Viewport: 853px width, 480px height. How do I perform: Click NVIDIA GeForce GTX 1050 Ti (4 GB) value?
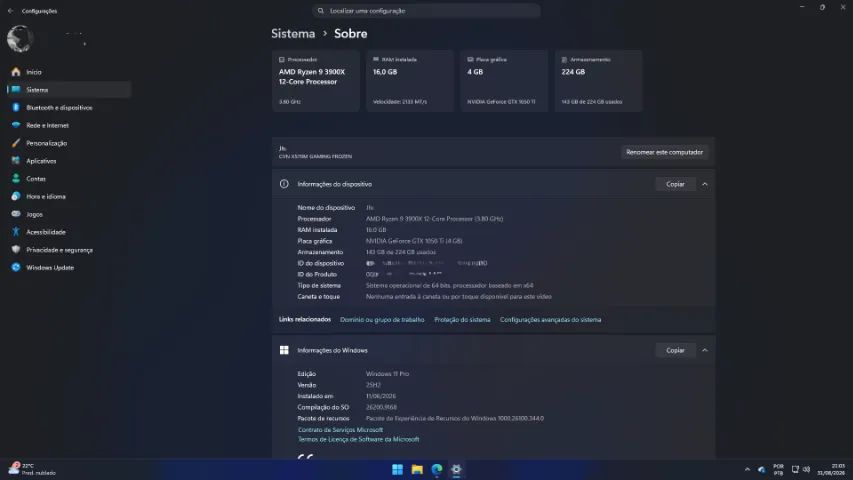(x=414, y=241)
